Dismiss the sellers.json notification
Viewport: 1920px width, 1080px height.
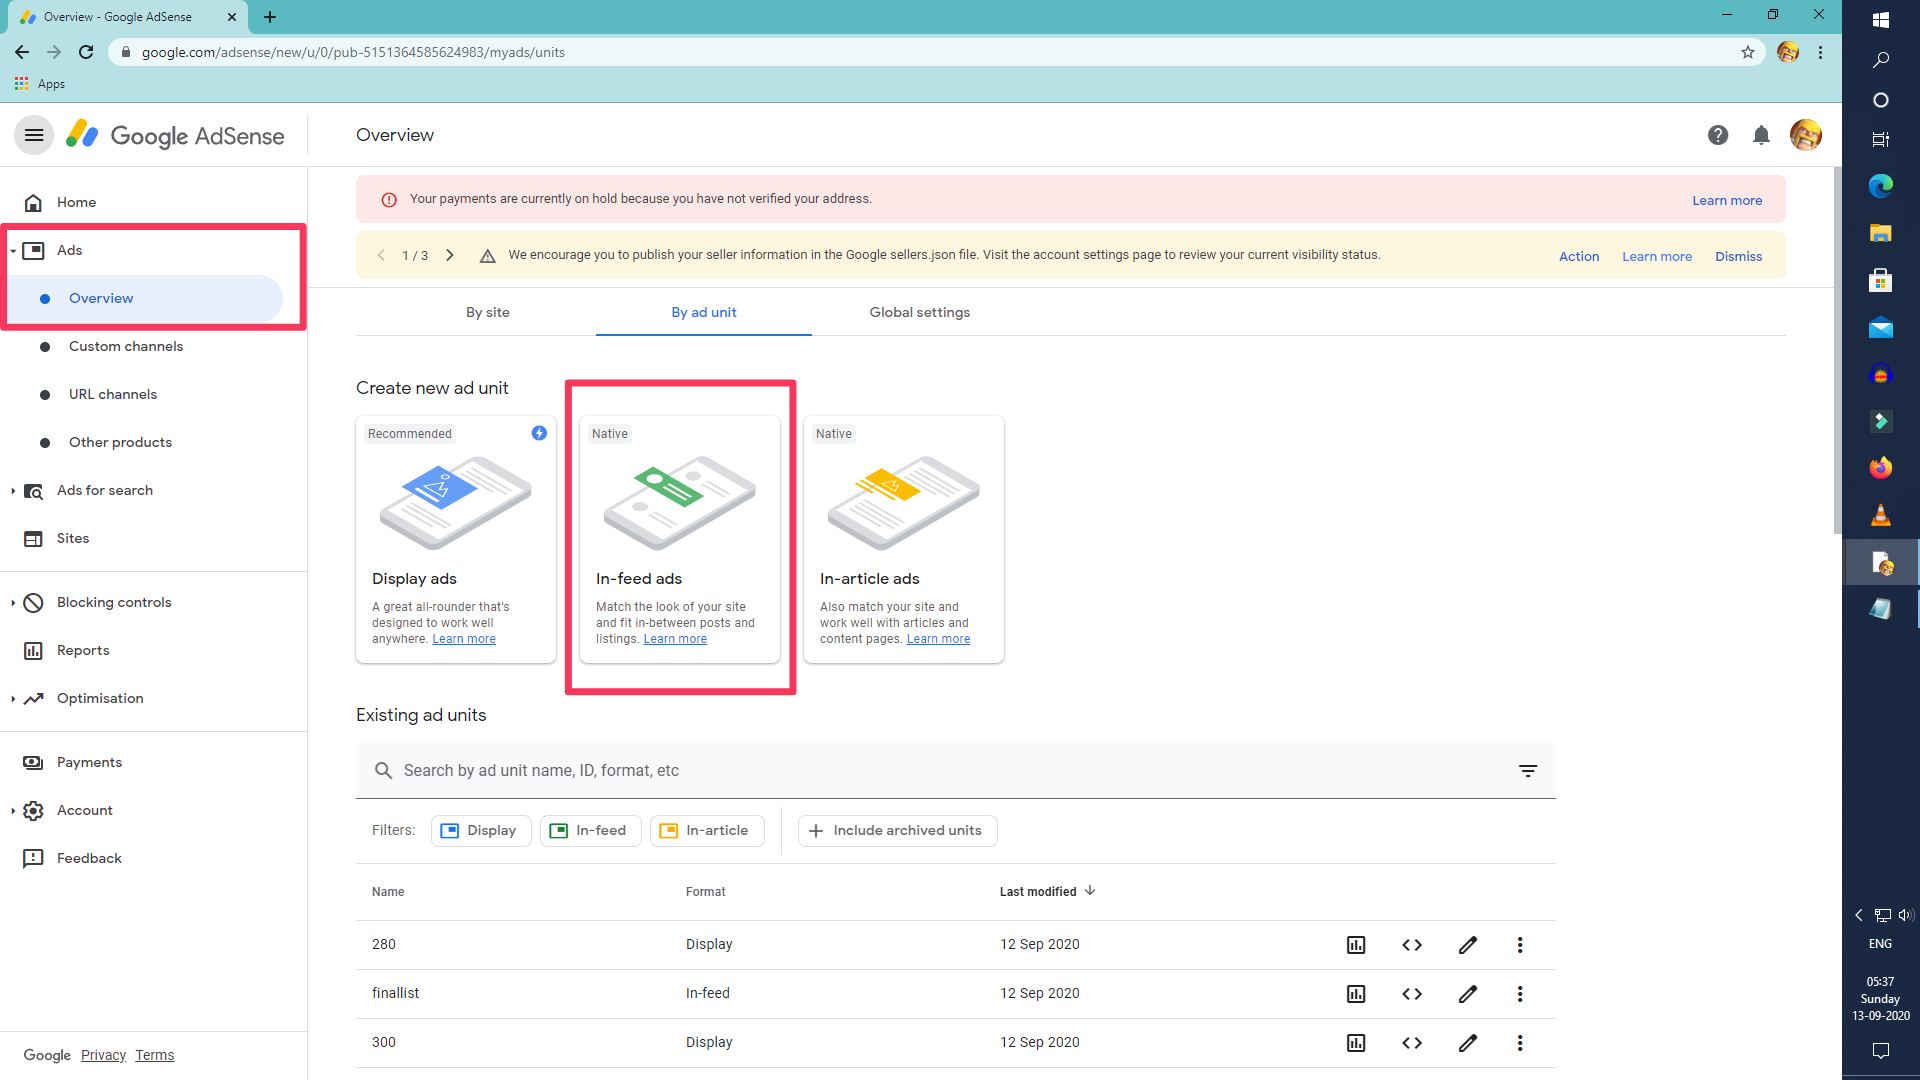[x=1738, y=256]
